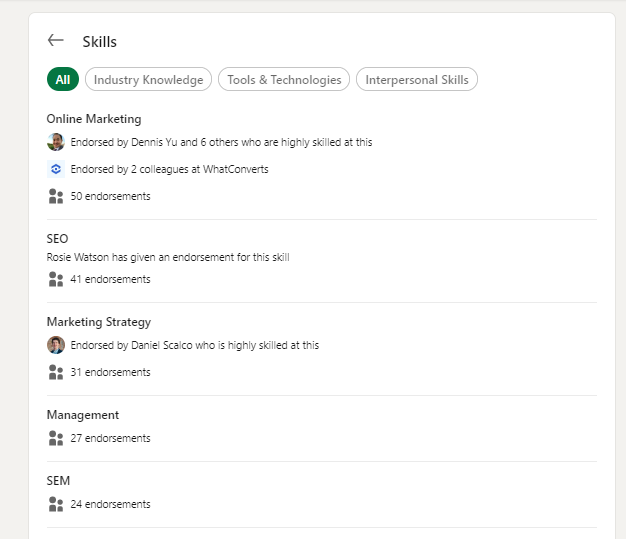Click the WhatConverts company logo icon
Image resolution: width=626 pixels, height=539 pixels.
pos(56,169)
